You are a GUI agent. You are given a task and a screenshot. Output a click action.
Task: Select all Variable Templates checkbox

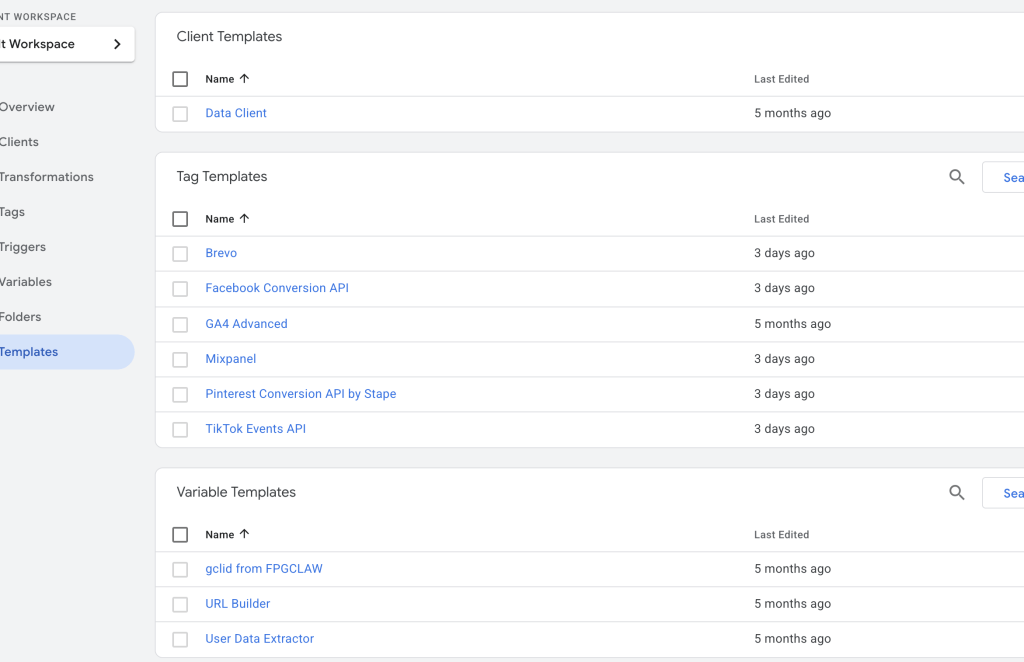pyautogui.click(x=180, y=535)
